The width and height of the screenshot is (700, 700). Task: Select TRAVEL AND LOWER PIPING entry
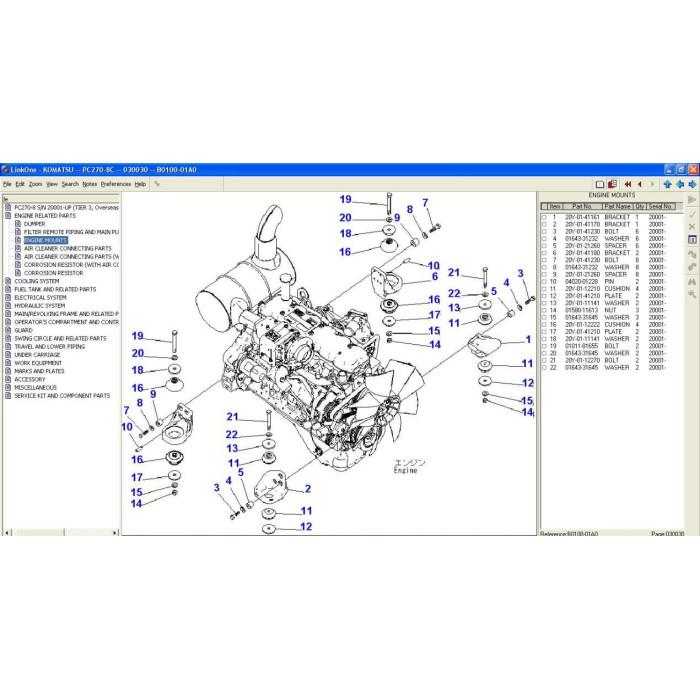50,346
